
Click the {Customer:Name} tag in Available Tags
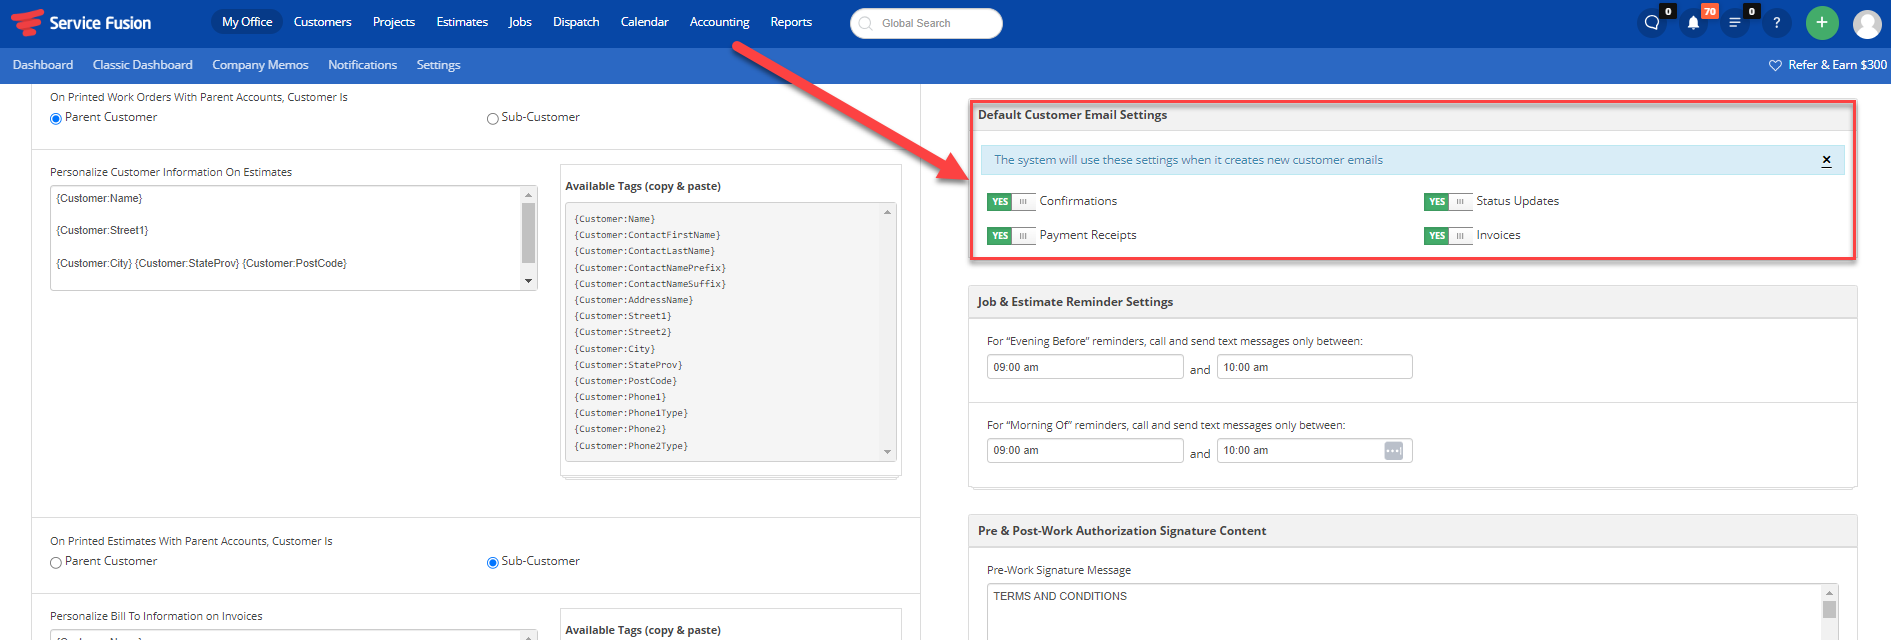pos(614,219)
